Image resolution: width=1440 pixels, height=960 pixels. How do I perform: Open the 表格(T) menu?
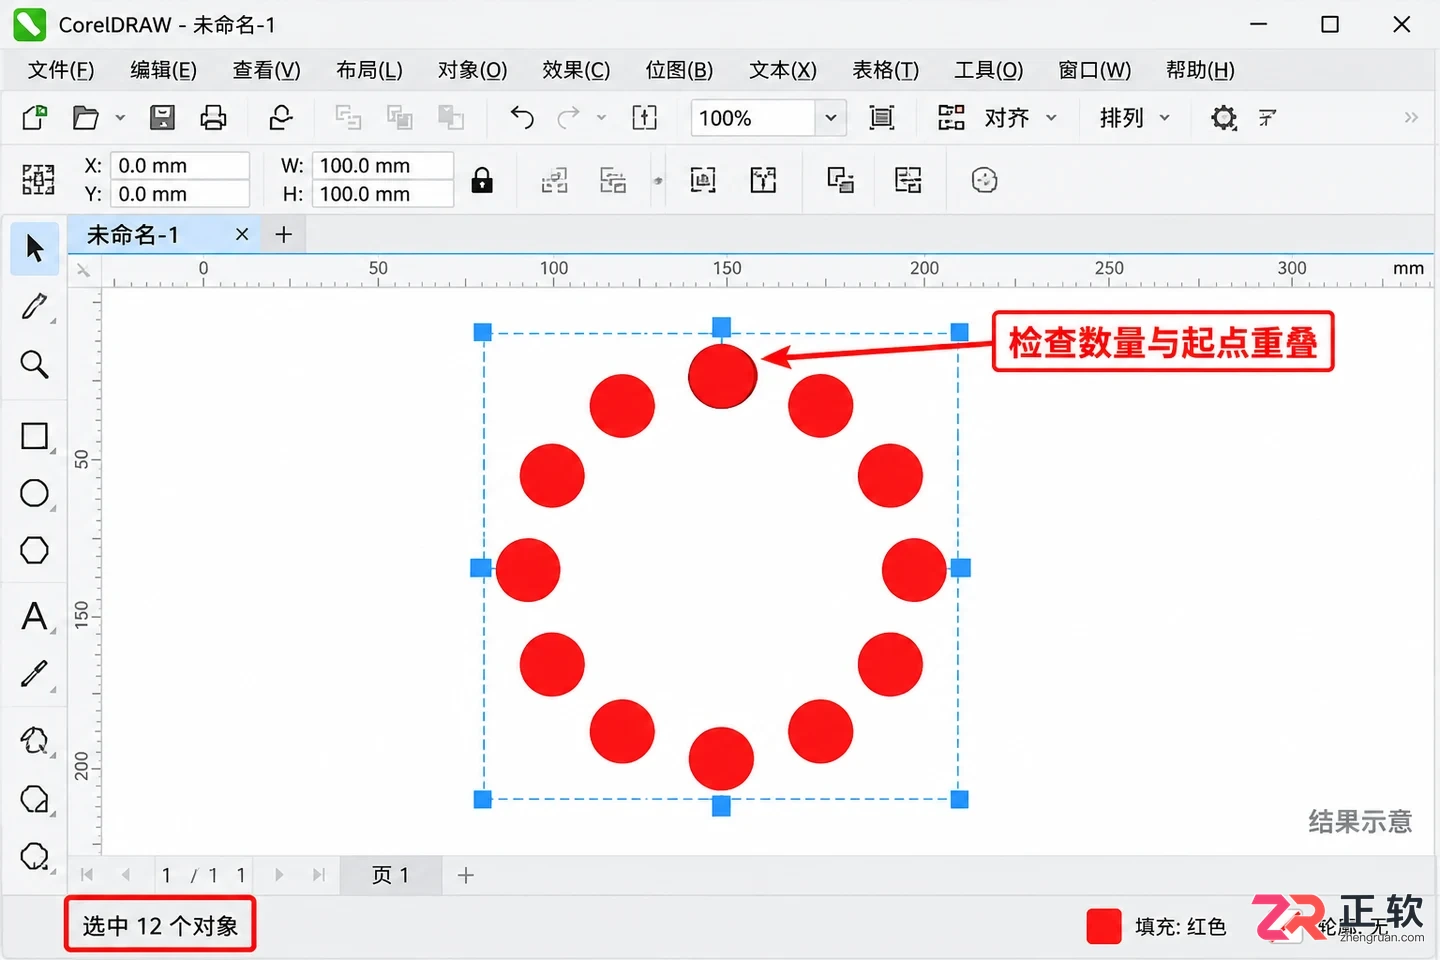point(885,70)
